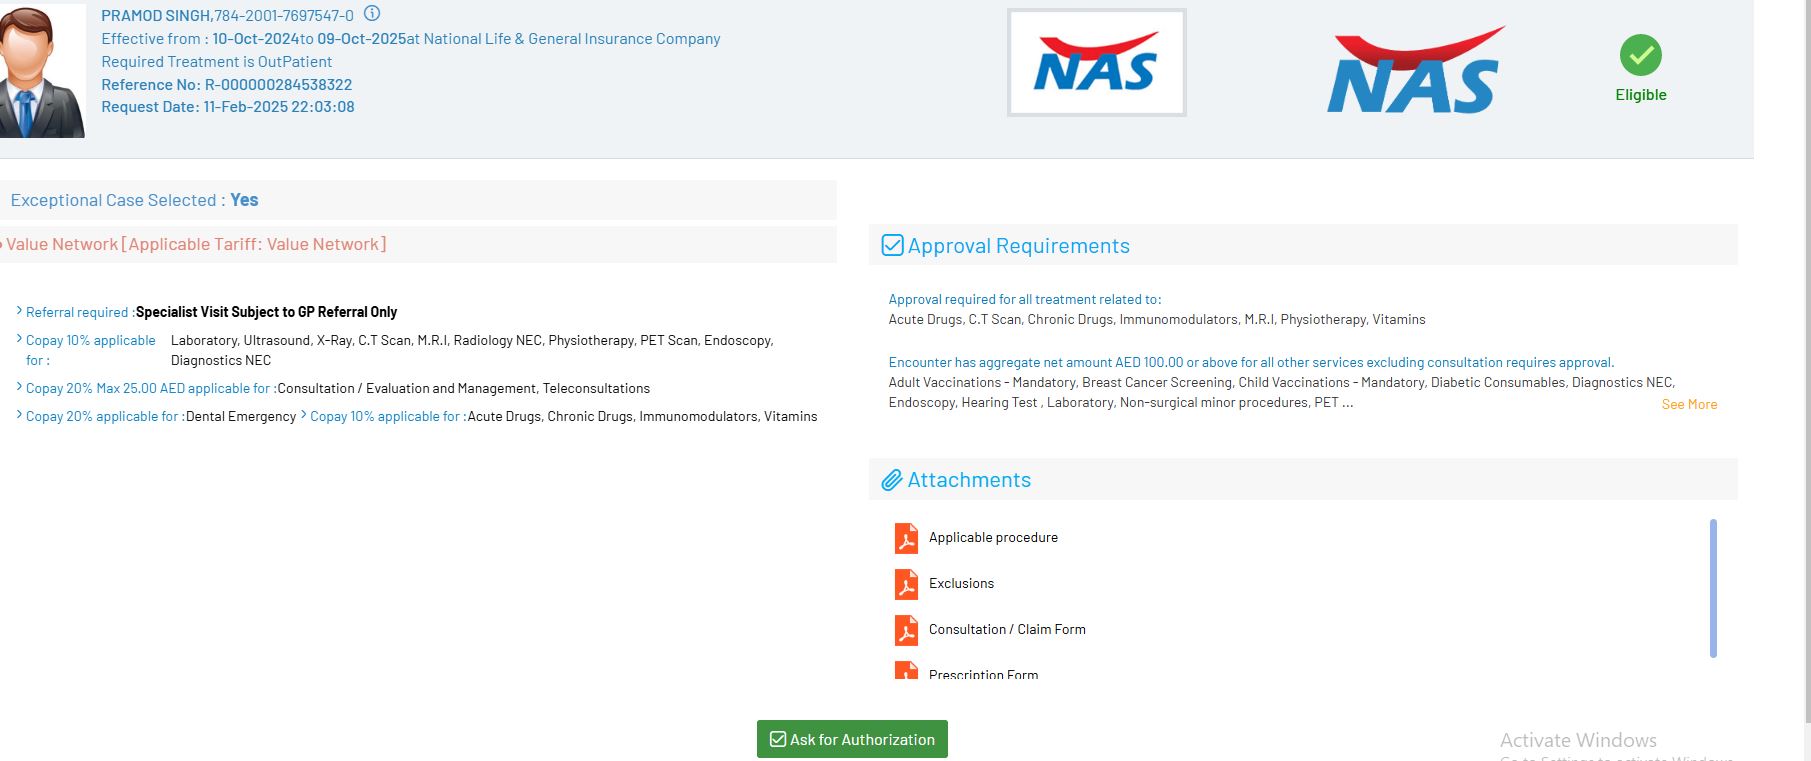The height and width of the screenshot is (761, 1811).
Task: Click the Exceptional Case Selected Yes value
Action: click(244, 200)
